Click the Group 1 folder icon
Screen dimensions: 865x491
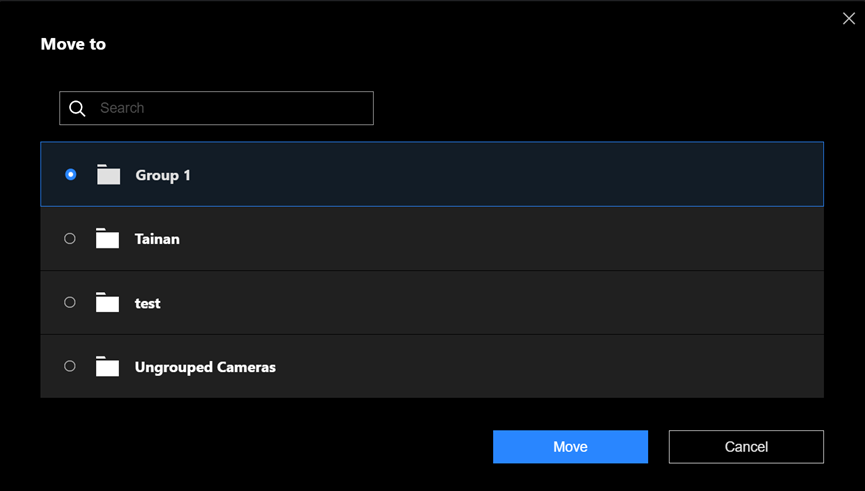click(x=108, y=175)
